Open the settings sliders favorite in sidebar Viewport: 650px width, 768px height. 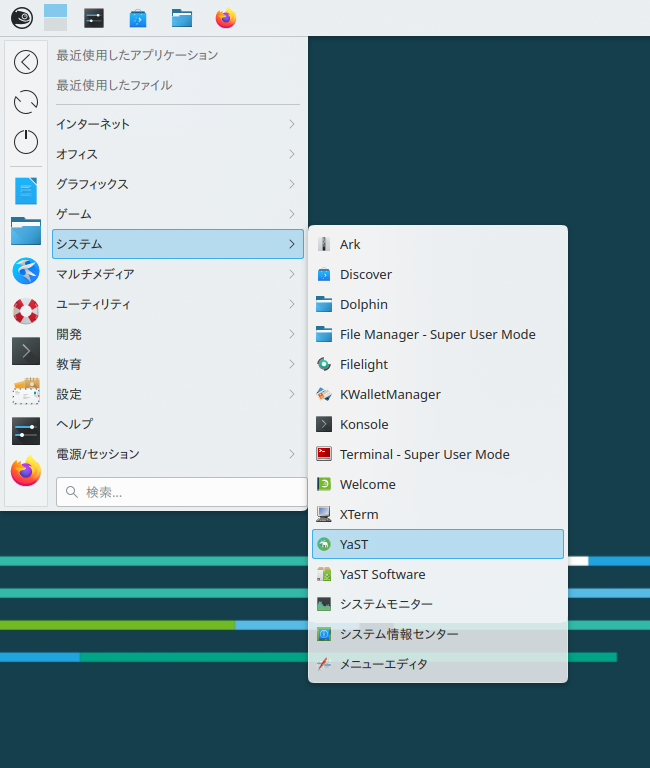pyautogui.click(x=26, y=431)
